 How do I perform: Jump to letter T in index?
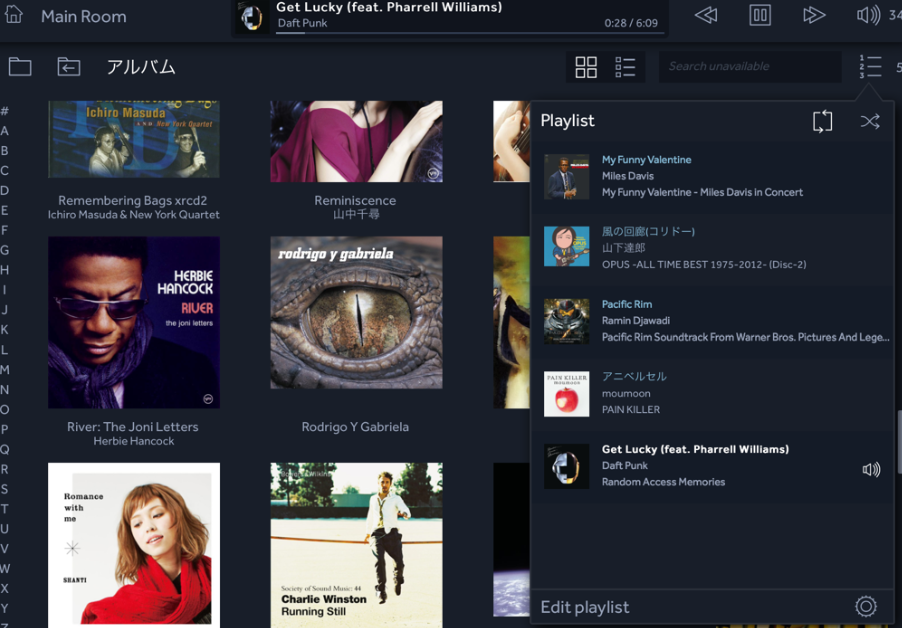(x=5, y=509)
